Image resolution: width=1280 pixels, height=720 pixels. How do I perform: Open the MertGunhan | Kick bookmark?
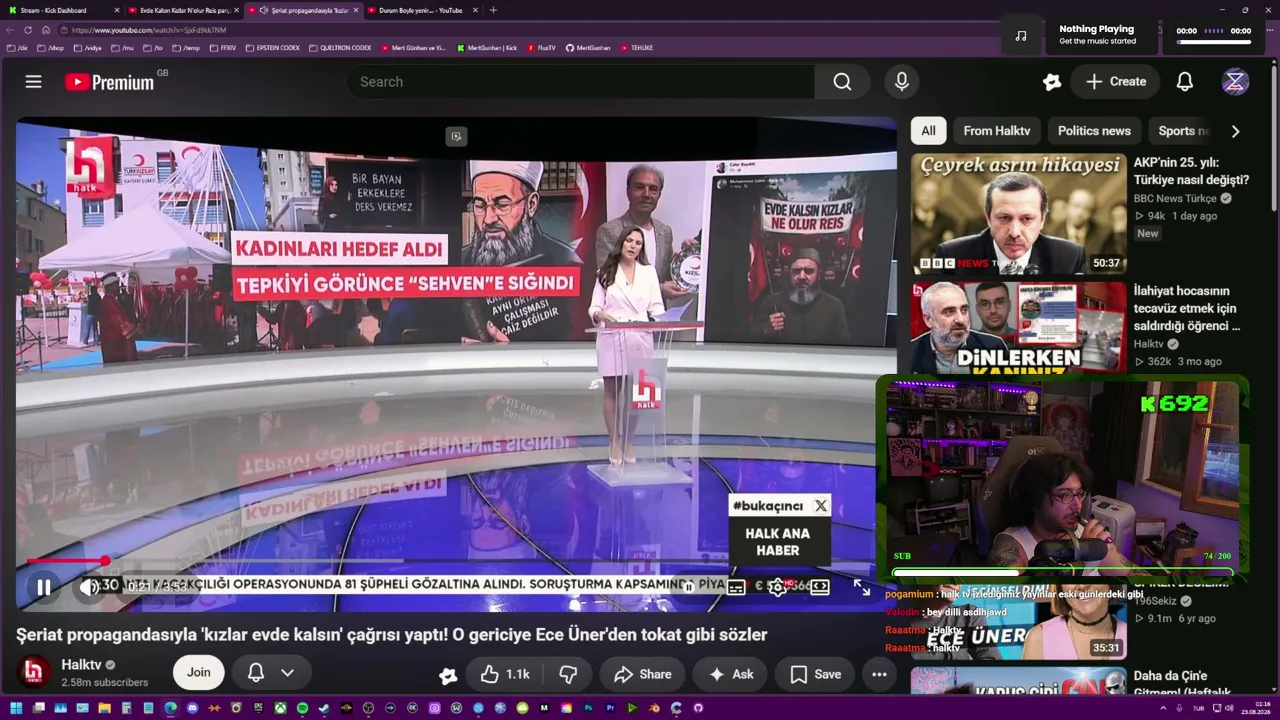[487, 48]
